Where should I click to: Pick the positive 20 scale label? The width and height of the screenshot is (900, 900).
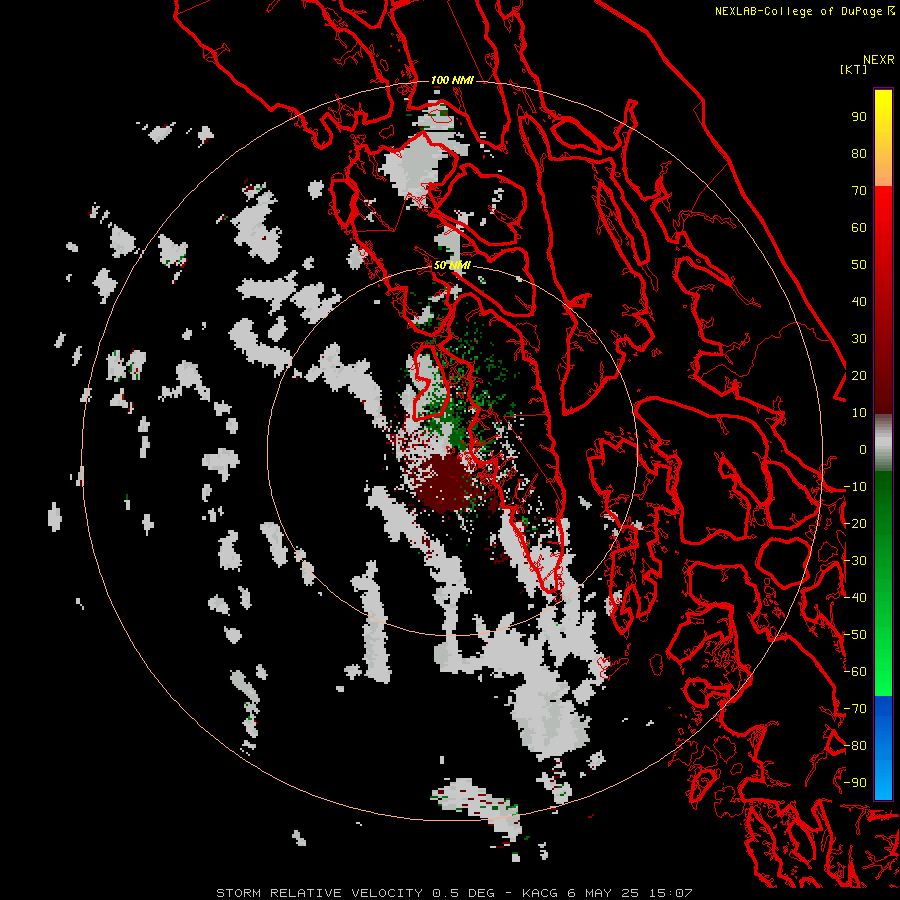[x=859, y=376]
